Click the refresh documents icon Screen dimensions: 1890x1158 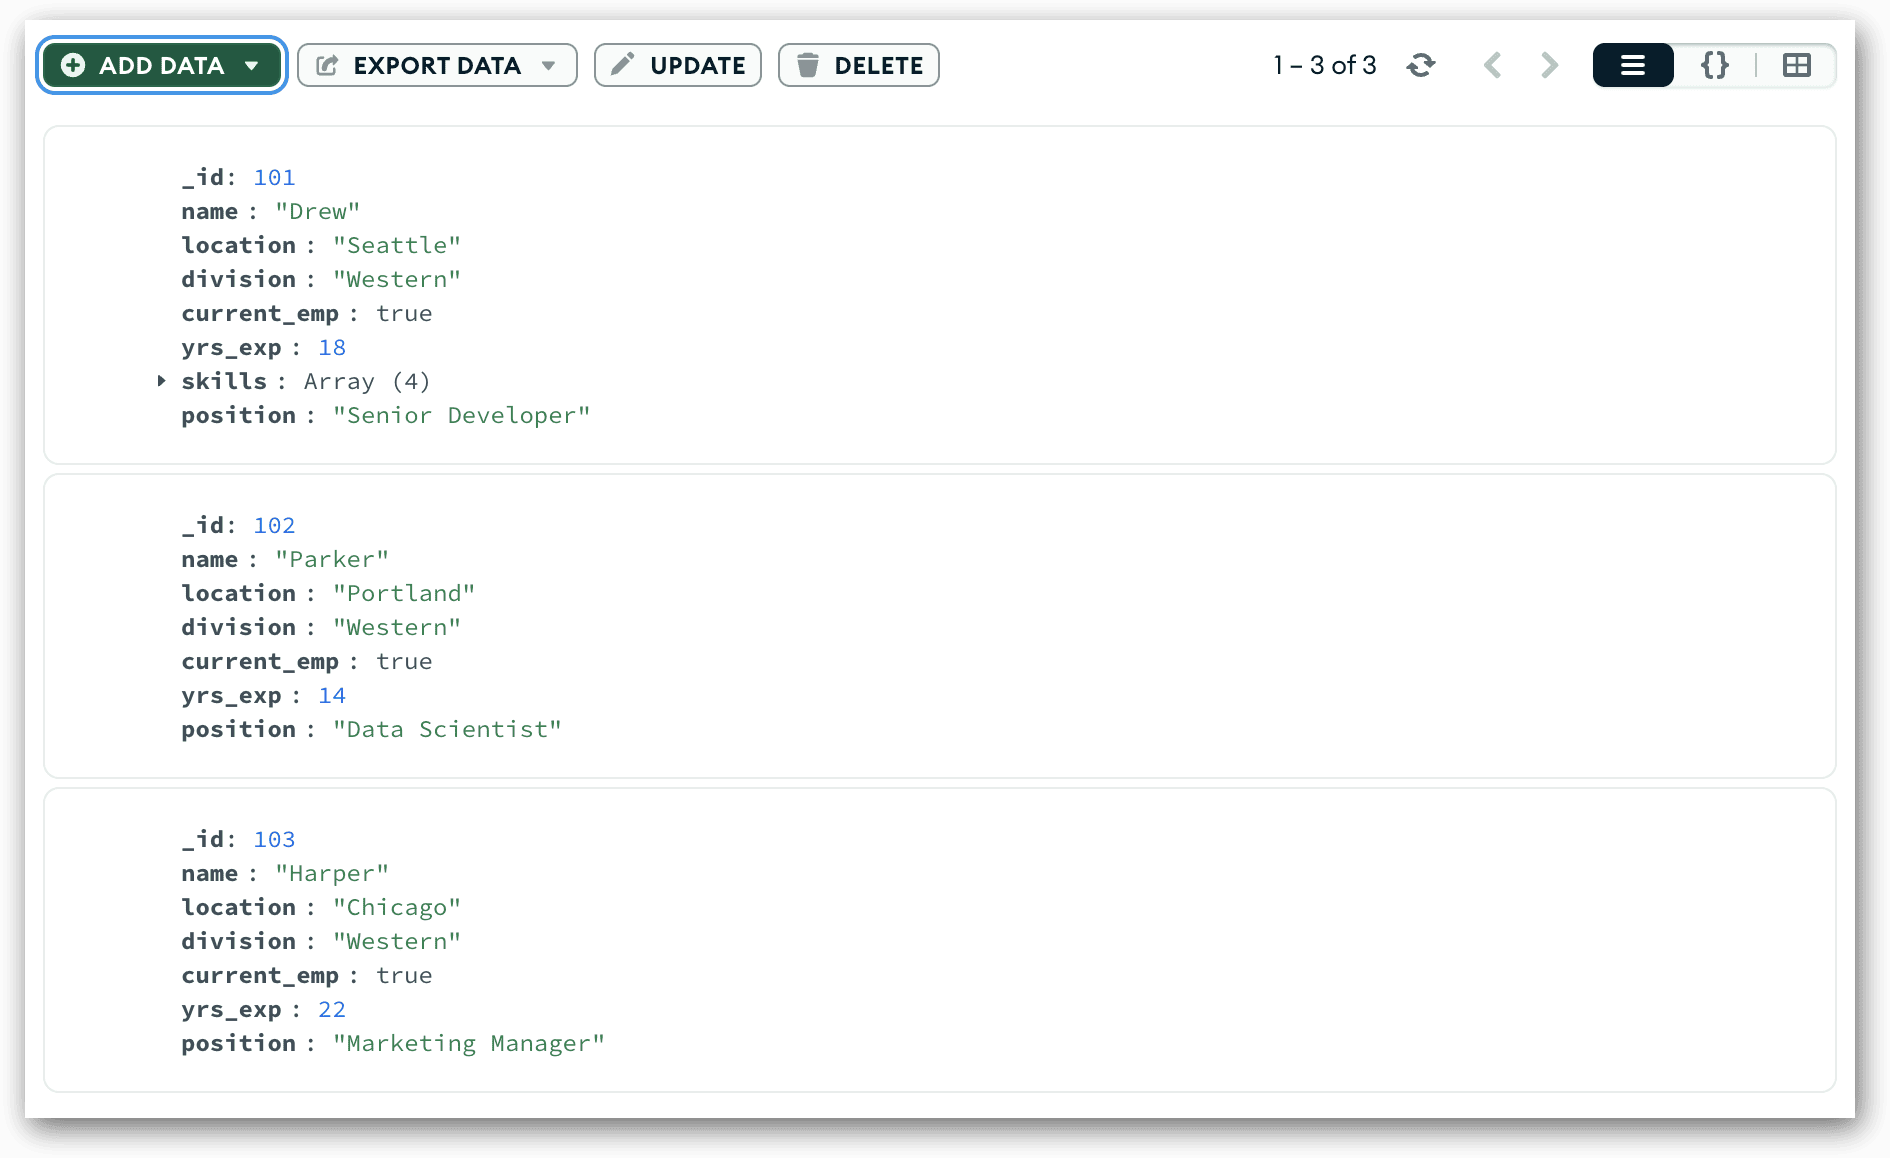1421,66
